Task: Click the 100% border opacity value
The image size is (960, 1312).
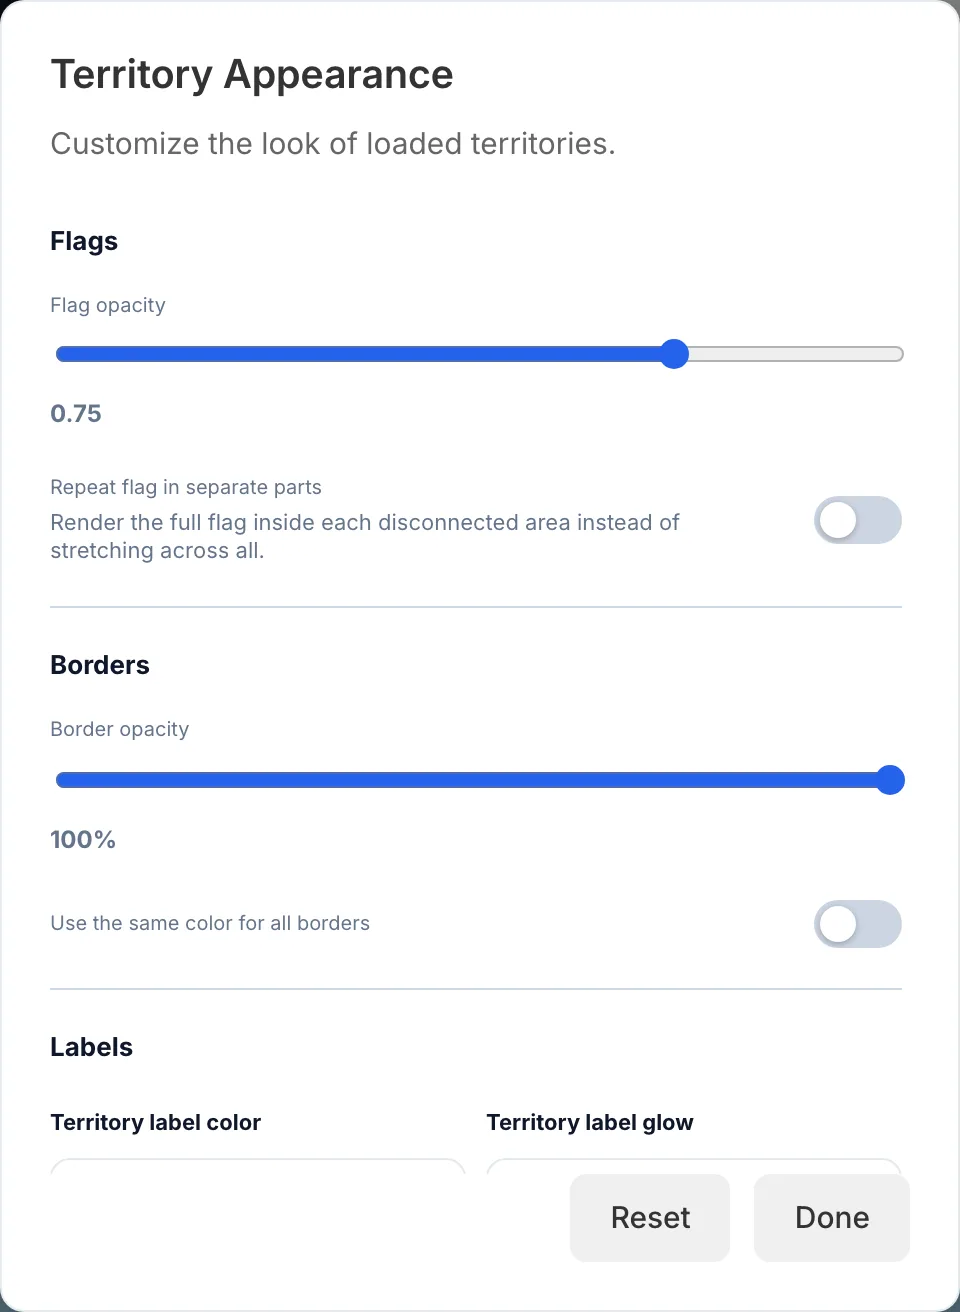Action: [83, 839]
